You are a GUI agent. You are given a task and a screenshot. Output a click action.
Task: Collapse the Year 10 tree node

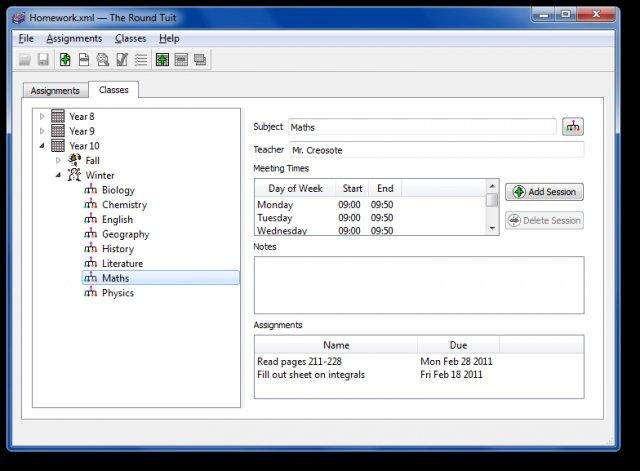(42, 146)
